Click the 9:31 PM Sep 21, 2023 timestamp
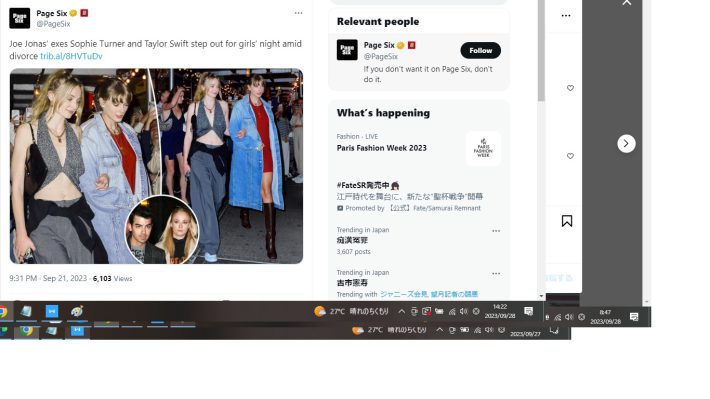 48,279
